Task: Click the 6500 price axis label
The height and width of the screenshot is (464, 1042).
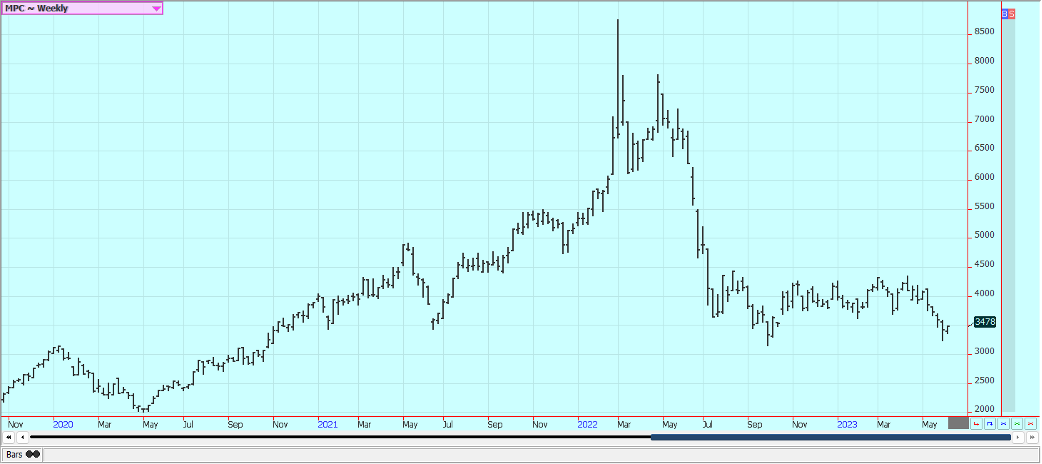Action: coord(984,148)
